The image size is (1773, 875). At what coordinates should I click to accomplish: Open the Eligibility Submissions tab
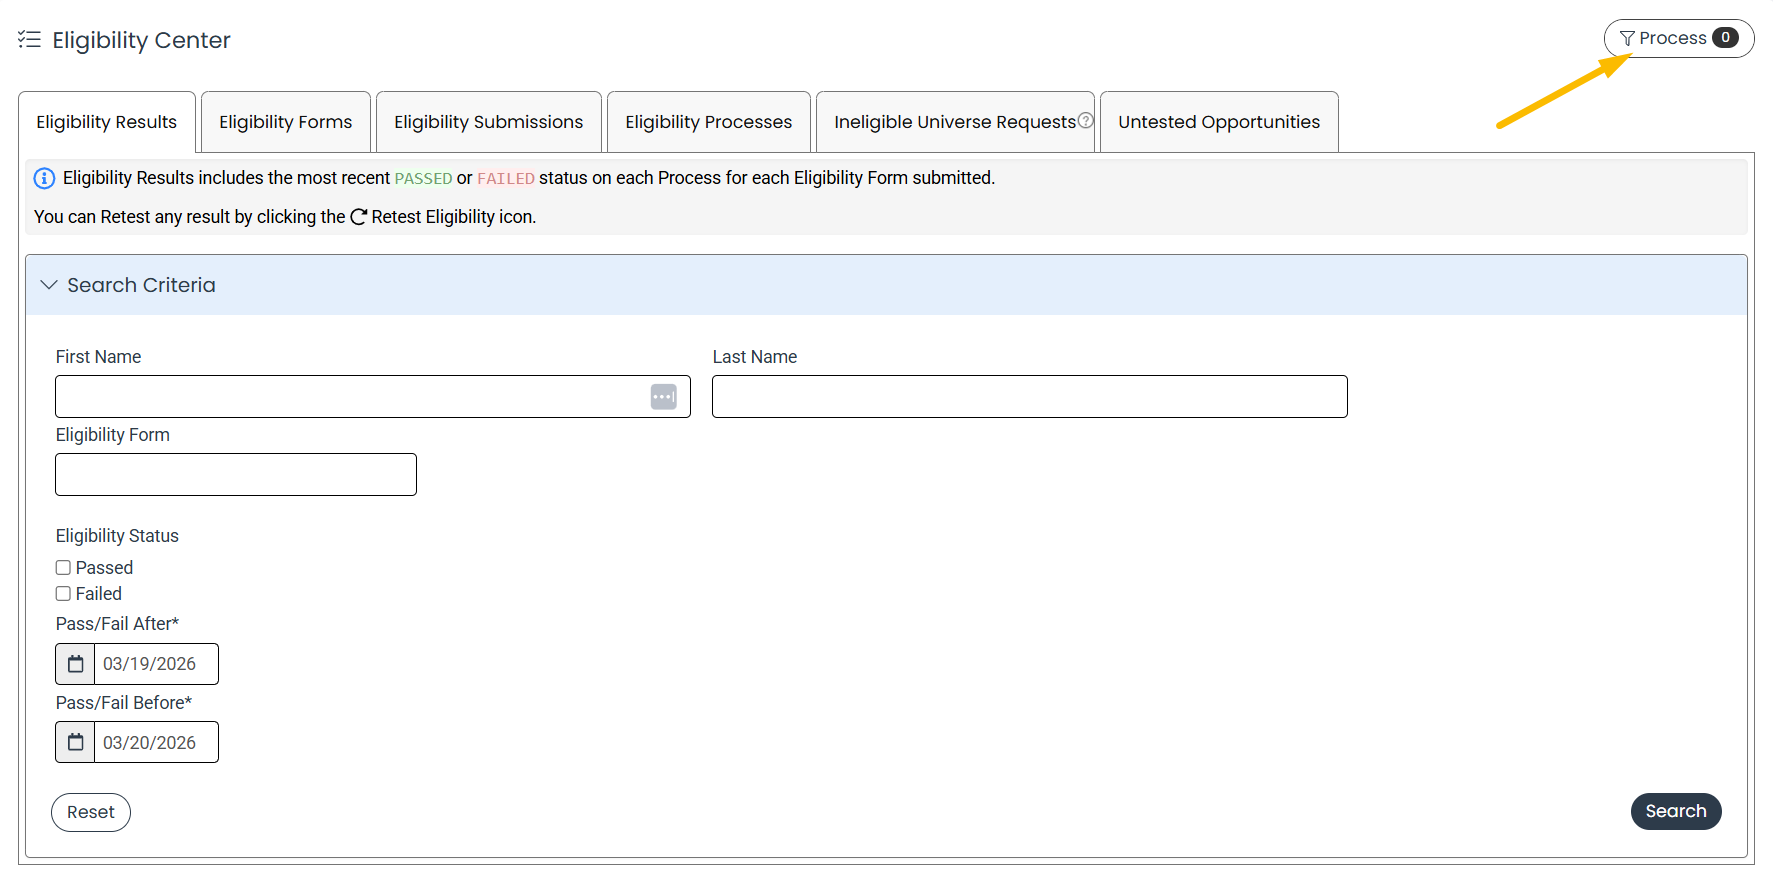[x=489, y=122]
